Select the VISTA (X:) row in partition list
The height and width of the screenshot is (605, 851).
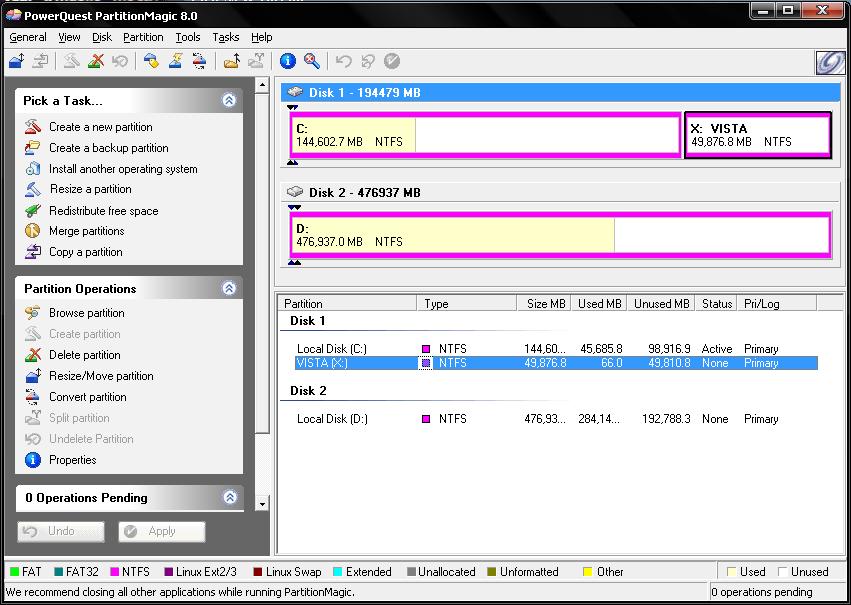556,363
